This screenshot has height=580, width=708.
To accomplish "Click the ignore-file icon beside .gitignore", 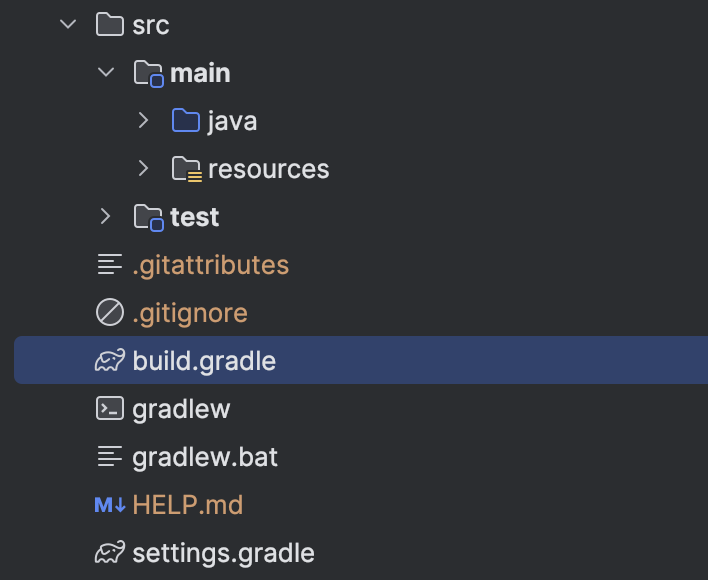I will pyautogui.click(x=110, y=312).
